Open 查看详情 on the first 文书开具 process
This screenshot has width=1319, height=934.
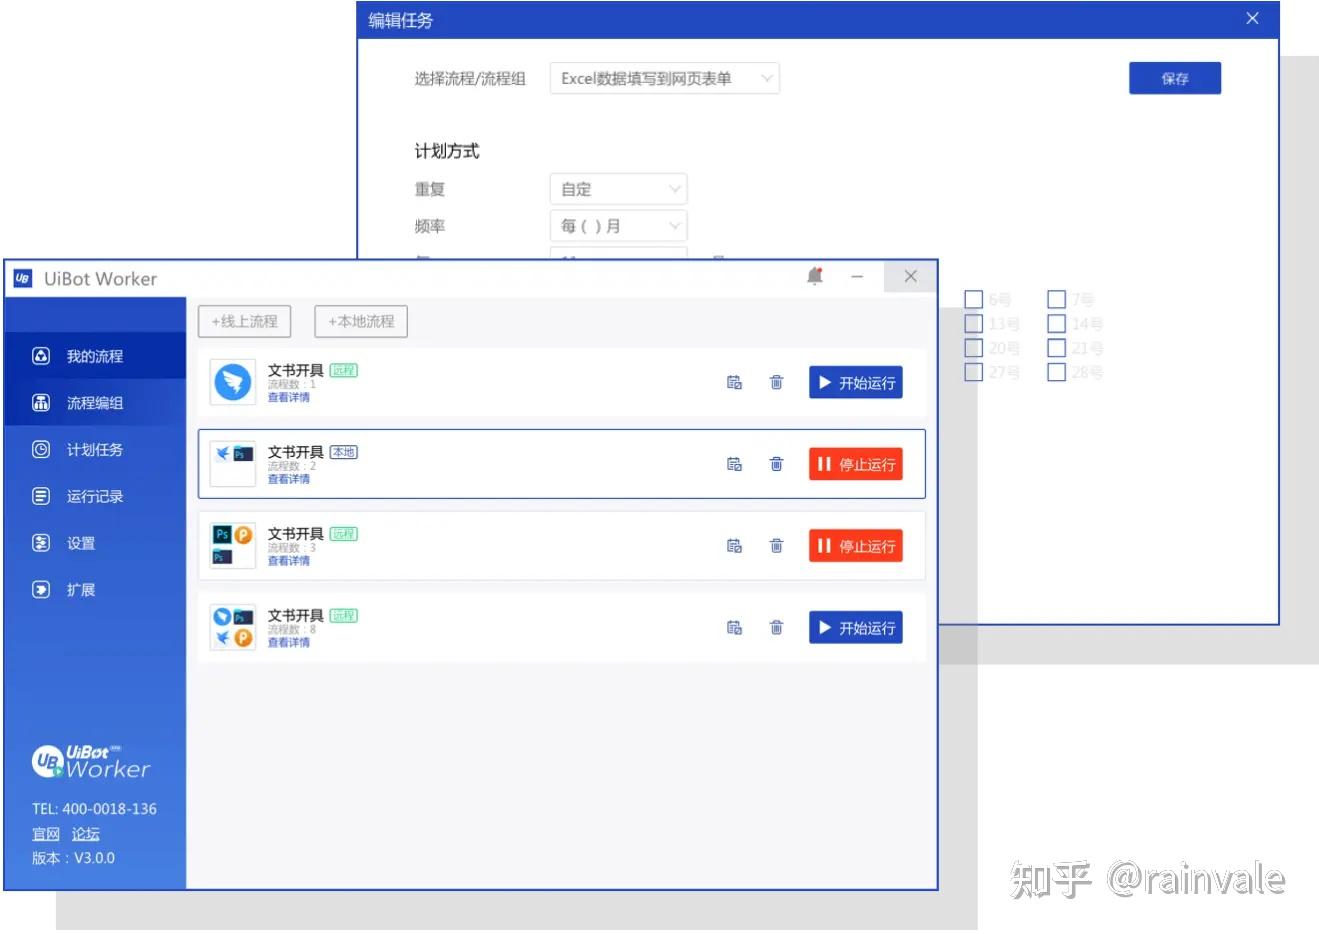click(x=289, y=397)
